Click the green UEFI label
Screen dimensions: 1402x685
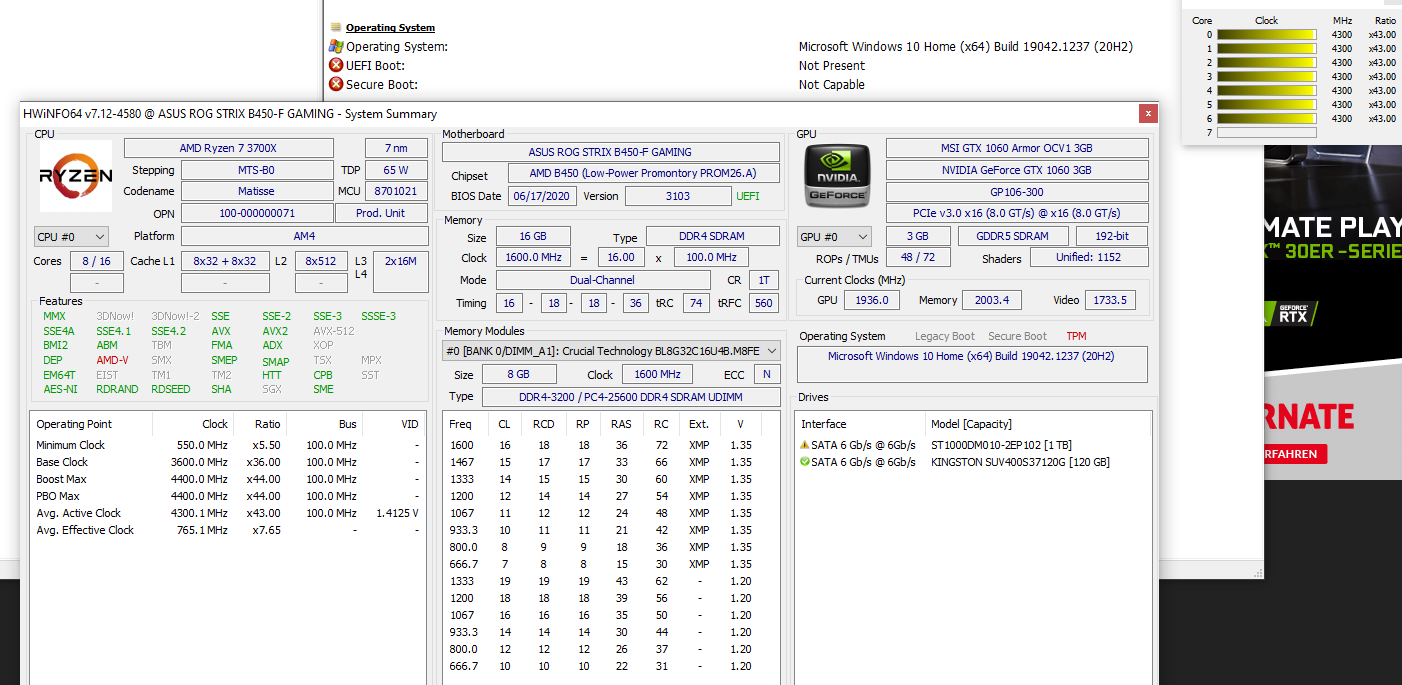pyautogui.click(x=748, y=196)
